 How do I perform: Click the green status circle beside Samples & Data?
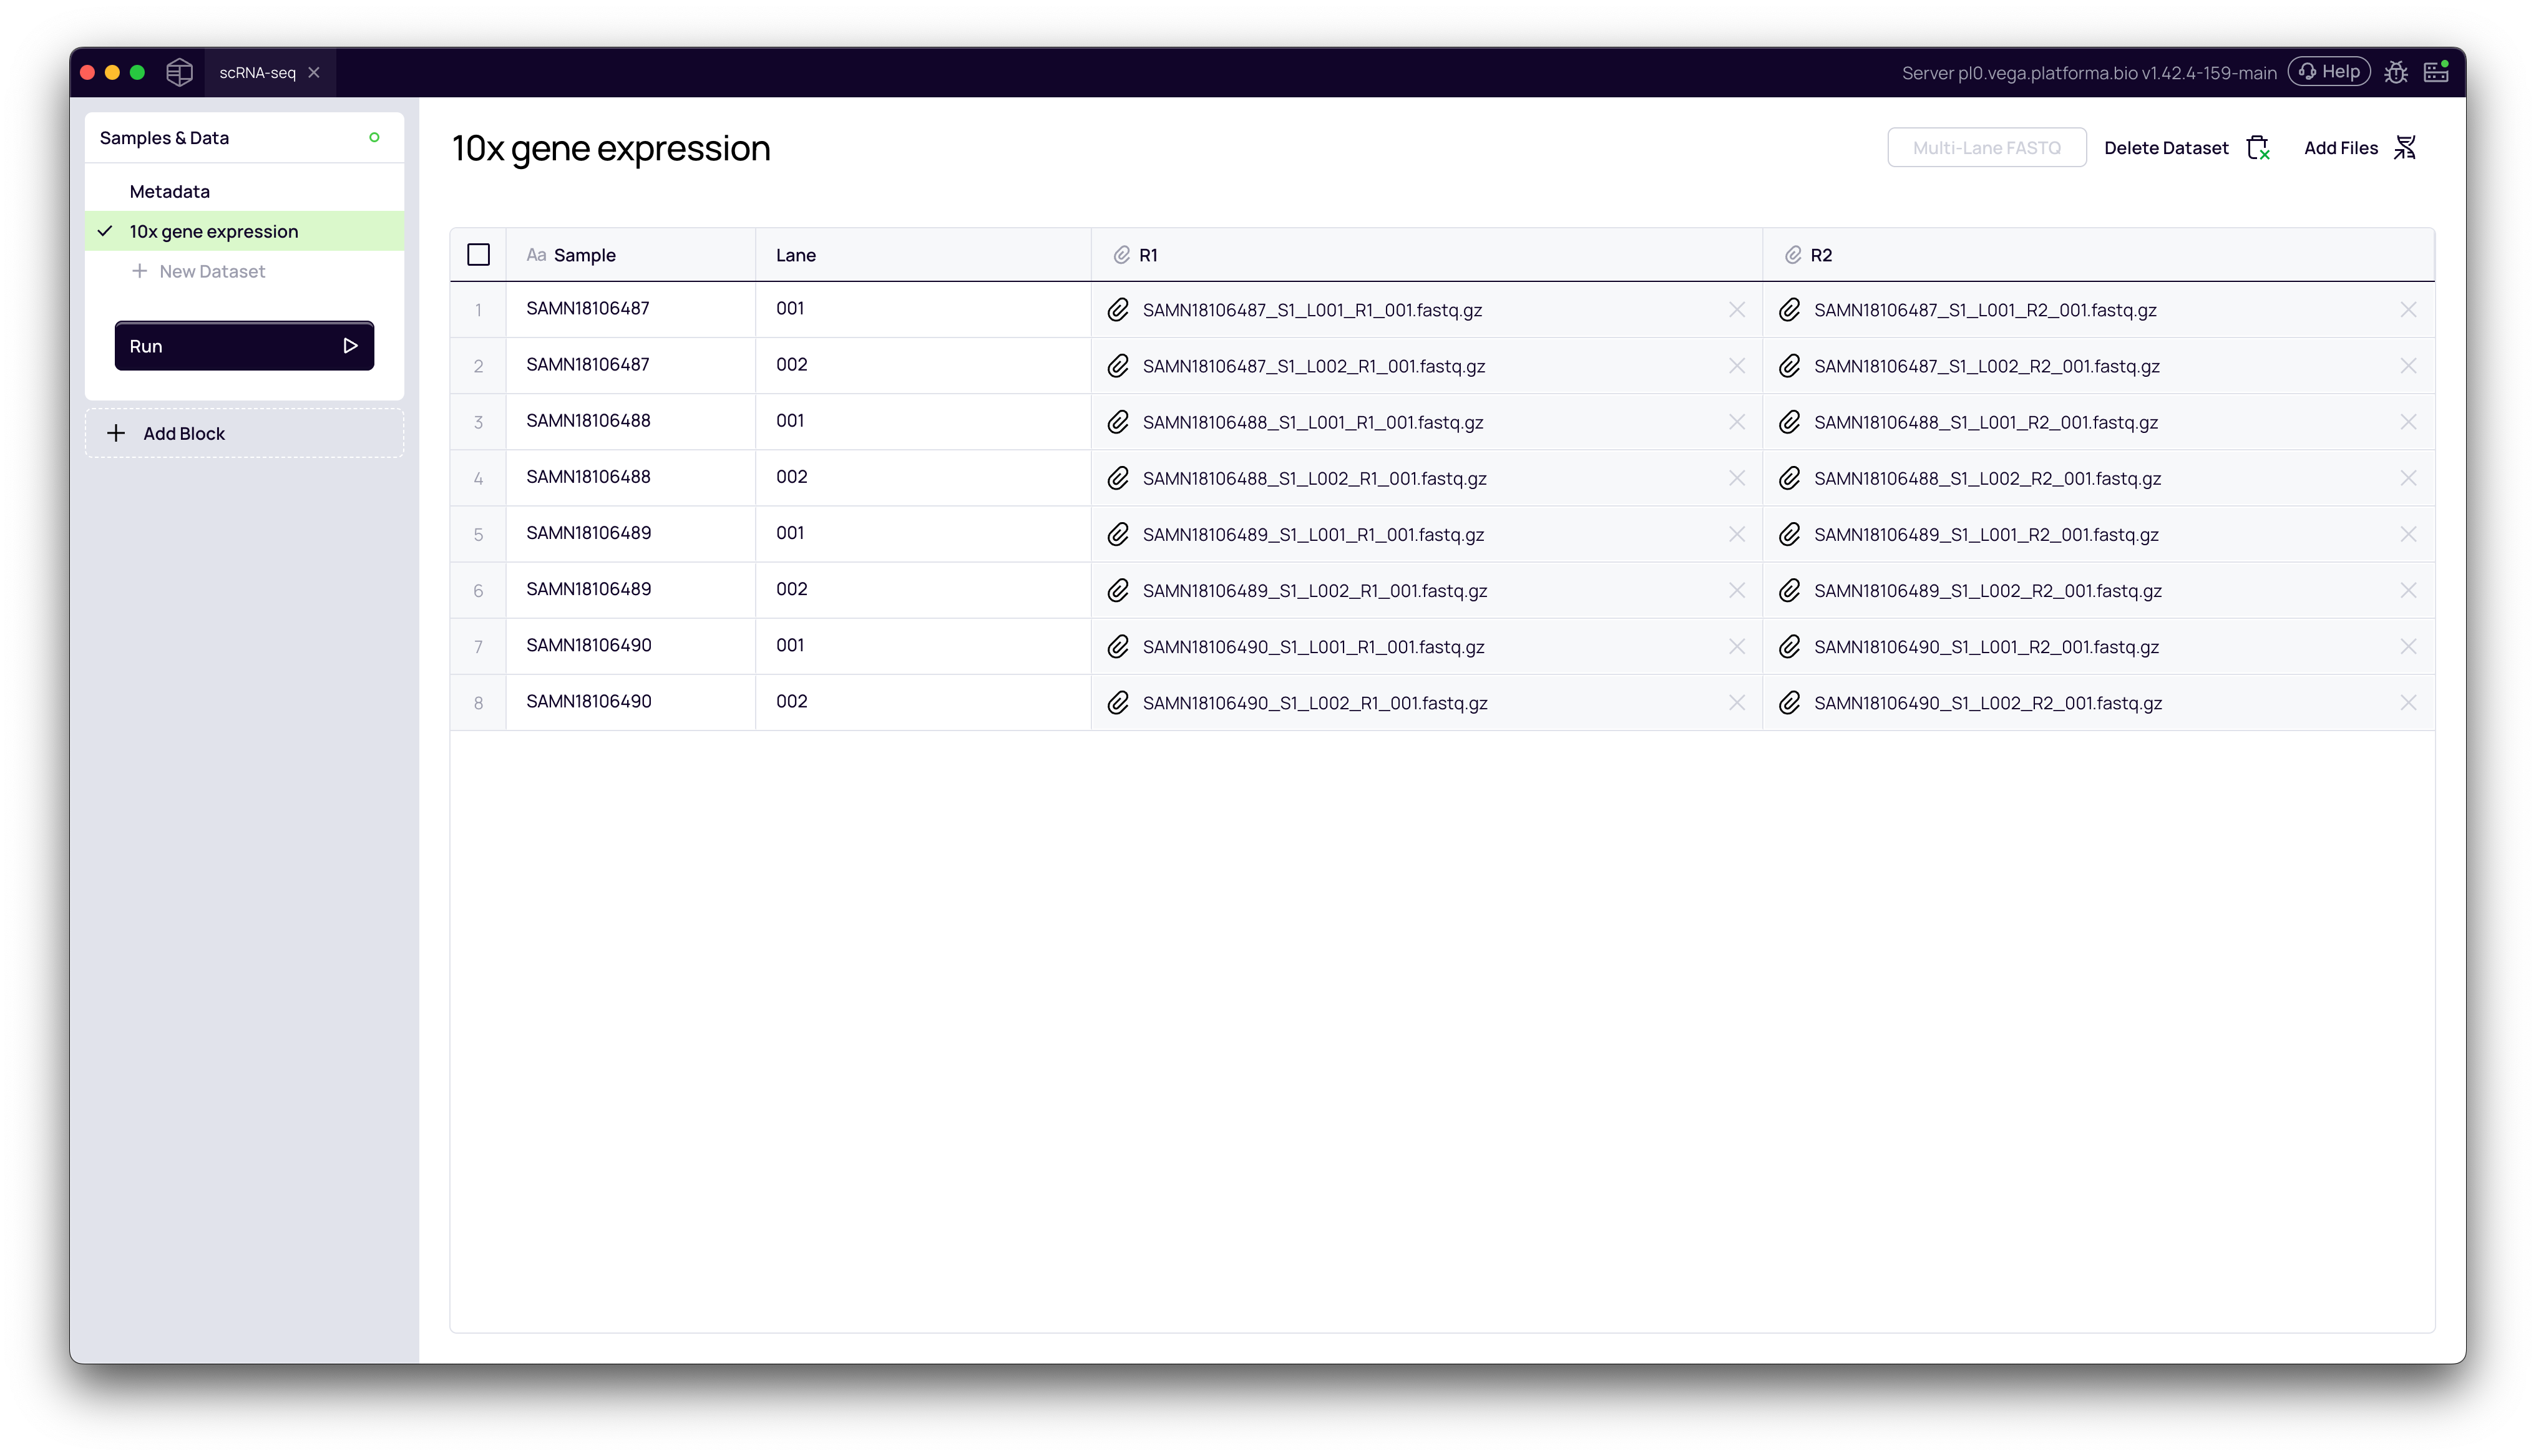374,137
